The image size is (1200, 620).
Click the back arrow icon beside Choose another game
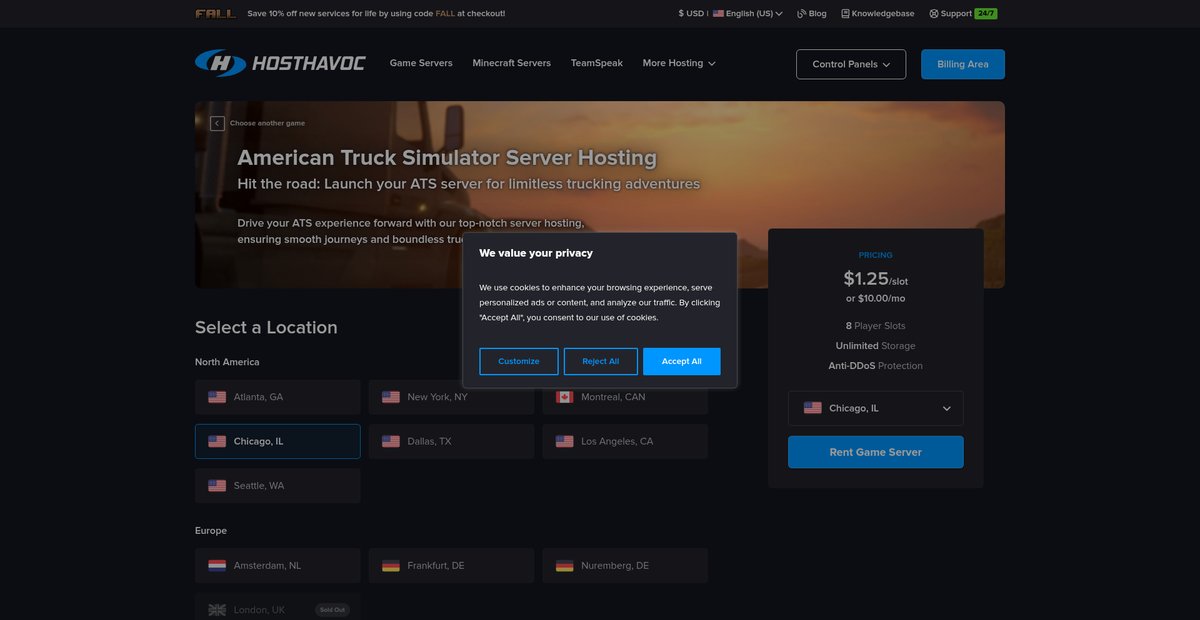(x=217, y=123)
